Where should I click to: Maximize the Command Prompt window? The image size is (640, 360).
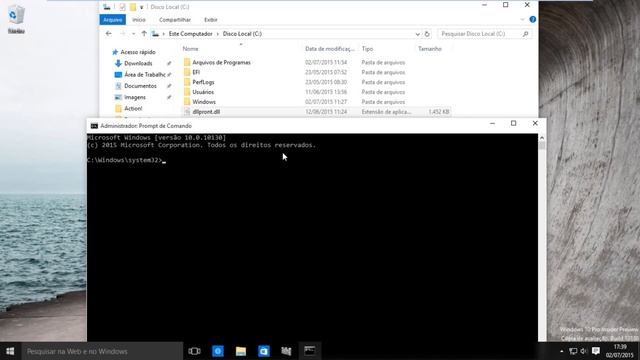[513, 123]
